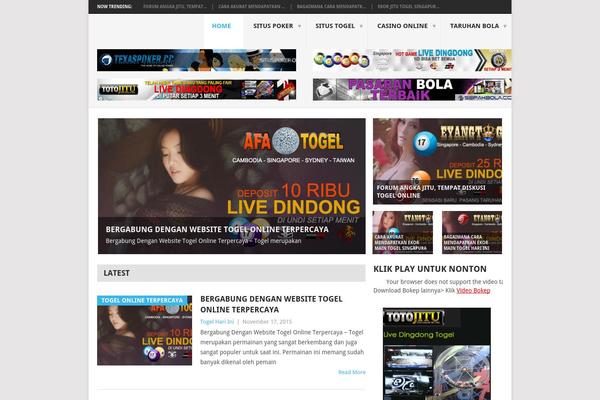600x400 pixels.
Task: Open featured headline 'Bergabung Dengan Website Togel Online Terpercaya'
Action: (217, 229)
